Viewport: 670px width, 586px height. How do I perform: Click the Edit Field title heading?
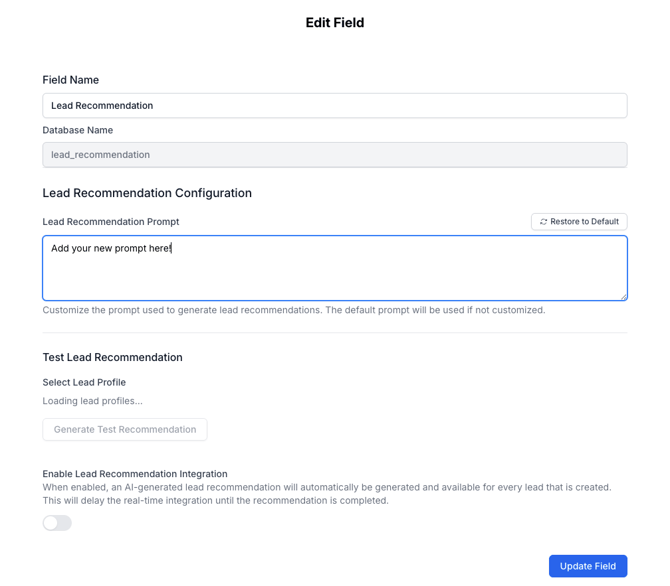pos(334,22)
